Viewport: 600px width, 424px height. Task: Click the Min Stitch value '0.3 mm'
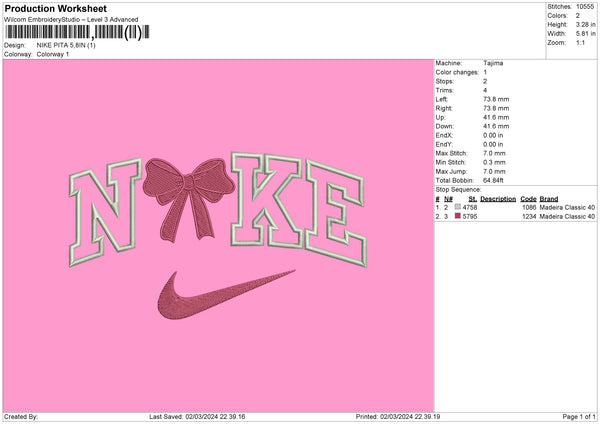pos(494,162)
